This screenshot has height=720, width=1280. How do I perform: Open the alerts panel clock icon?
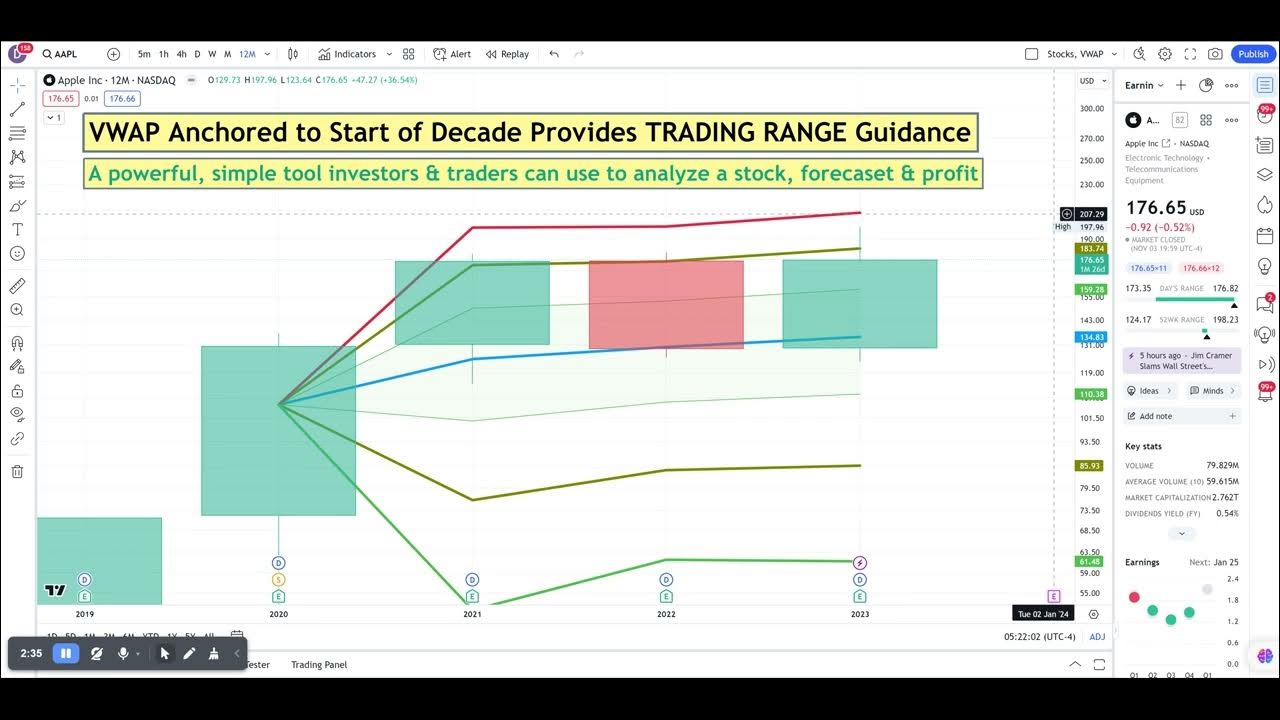point(1265,115)
